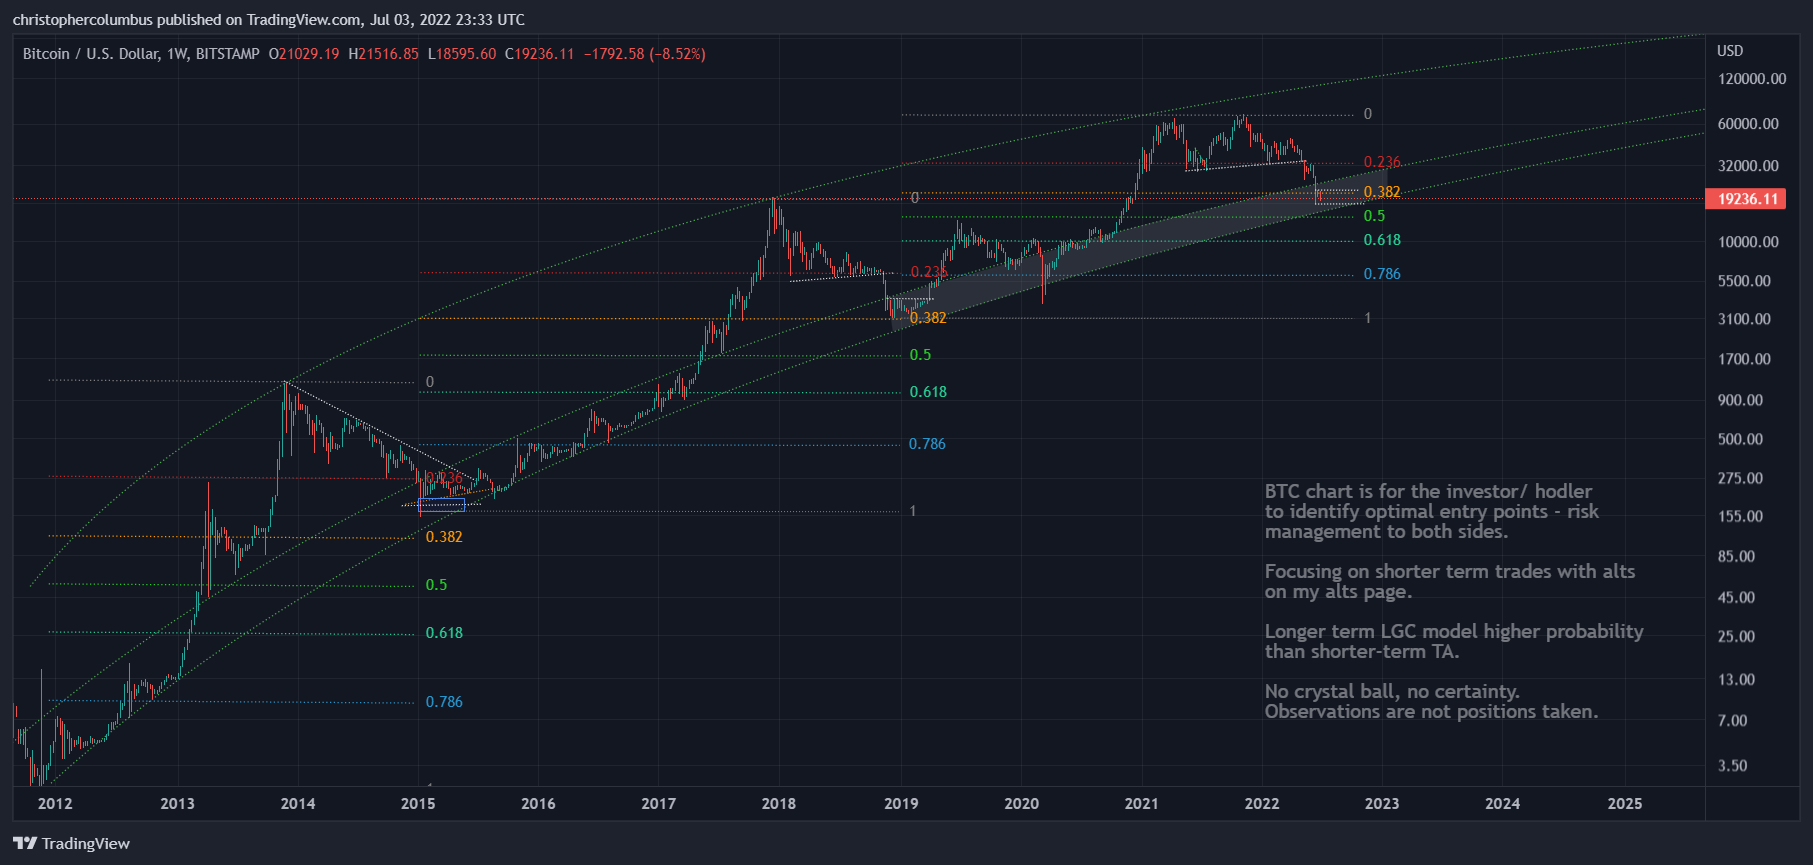
Task: Click the USD currency label on the price axis
Action: pos(1729,51)
